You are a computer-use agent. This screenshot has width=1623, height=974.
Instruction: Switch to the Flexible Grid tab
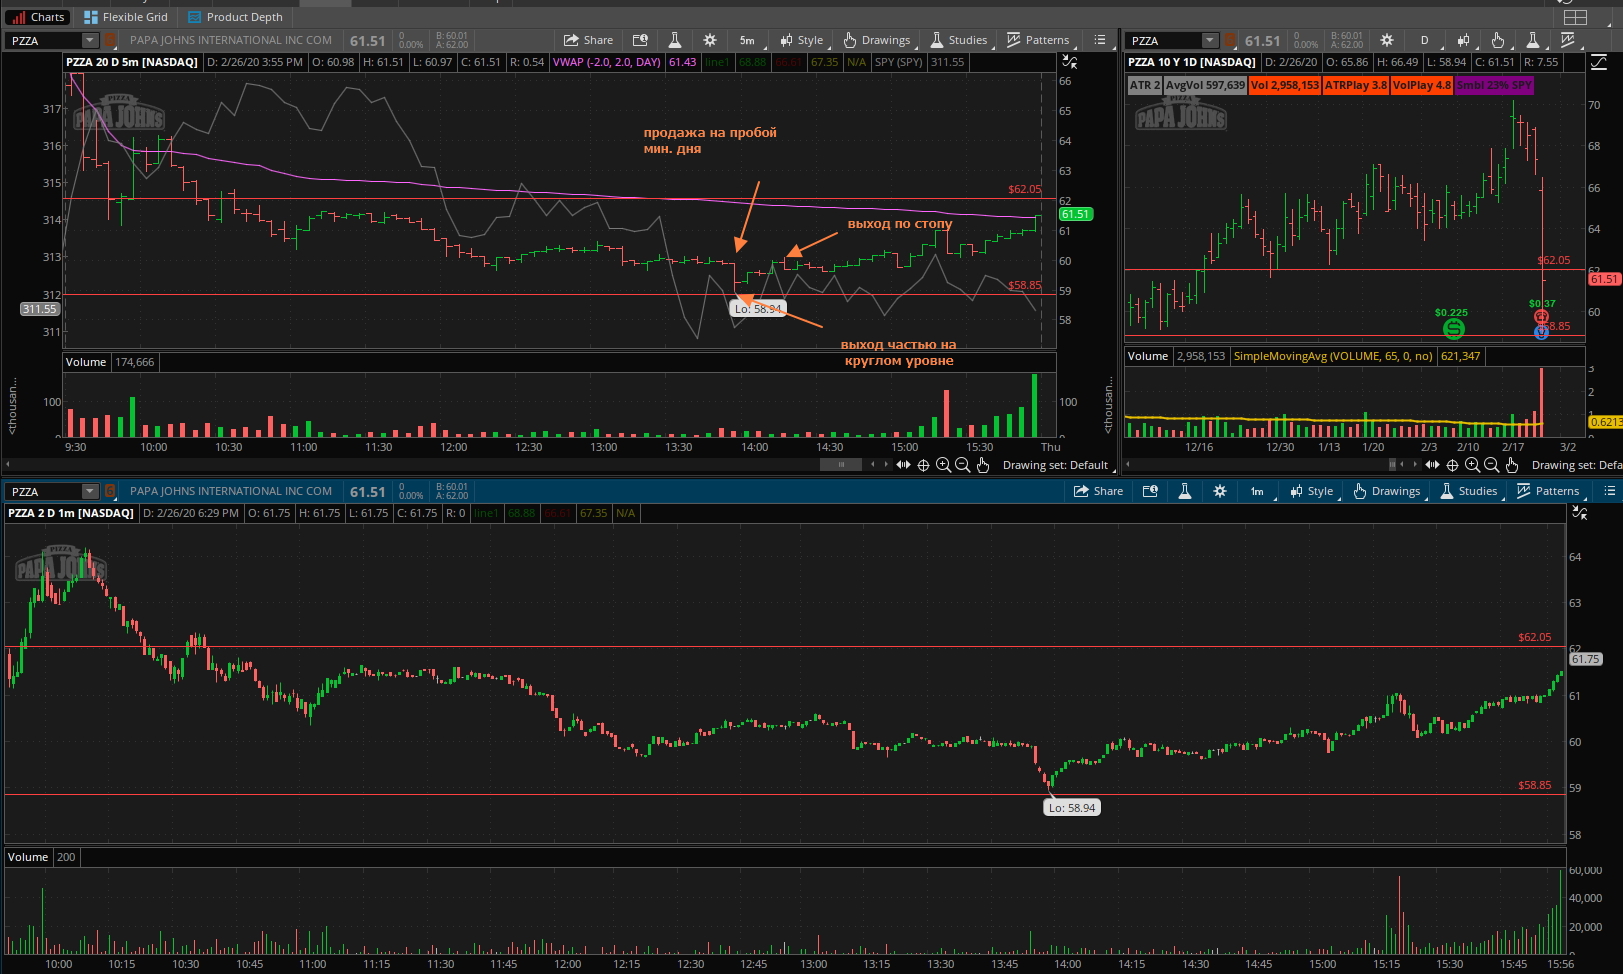[x=126, y=17]
